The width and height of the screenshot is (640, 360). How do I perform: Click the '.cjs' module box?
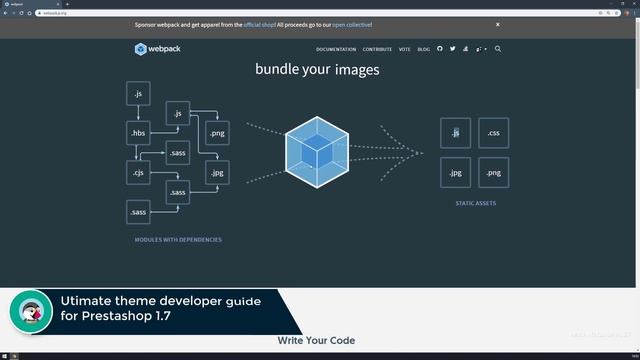138,172
